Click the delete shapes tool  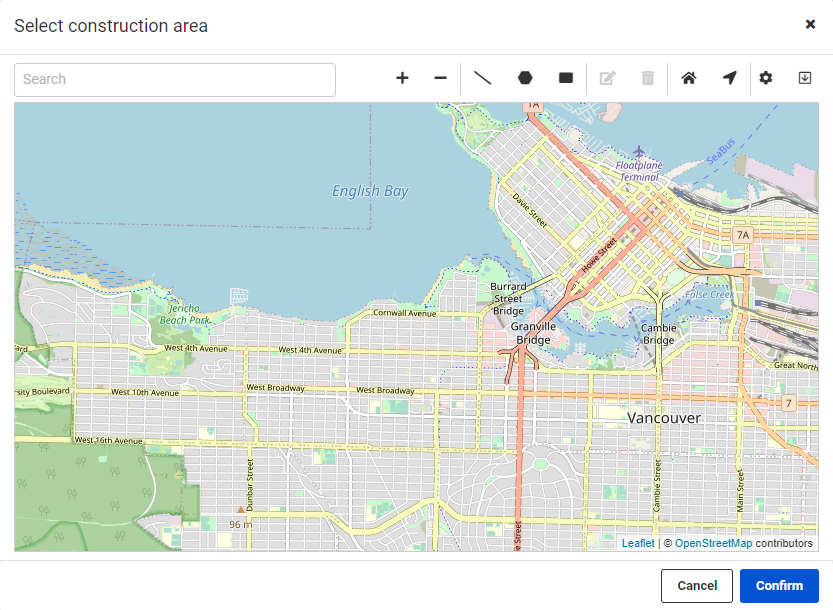coord(647,77)
